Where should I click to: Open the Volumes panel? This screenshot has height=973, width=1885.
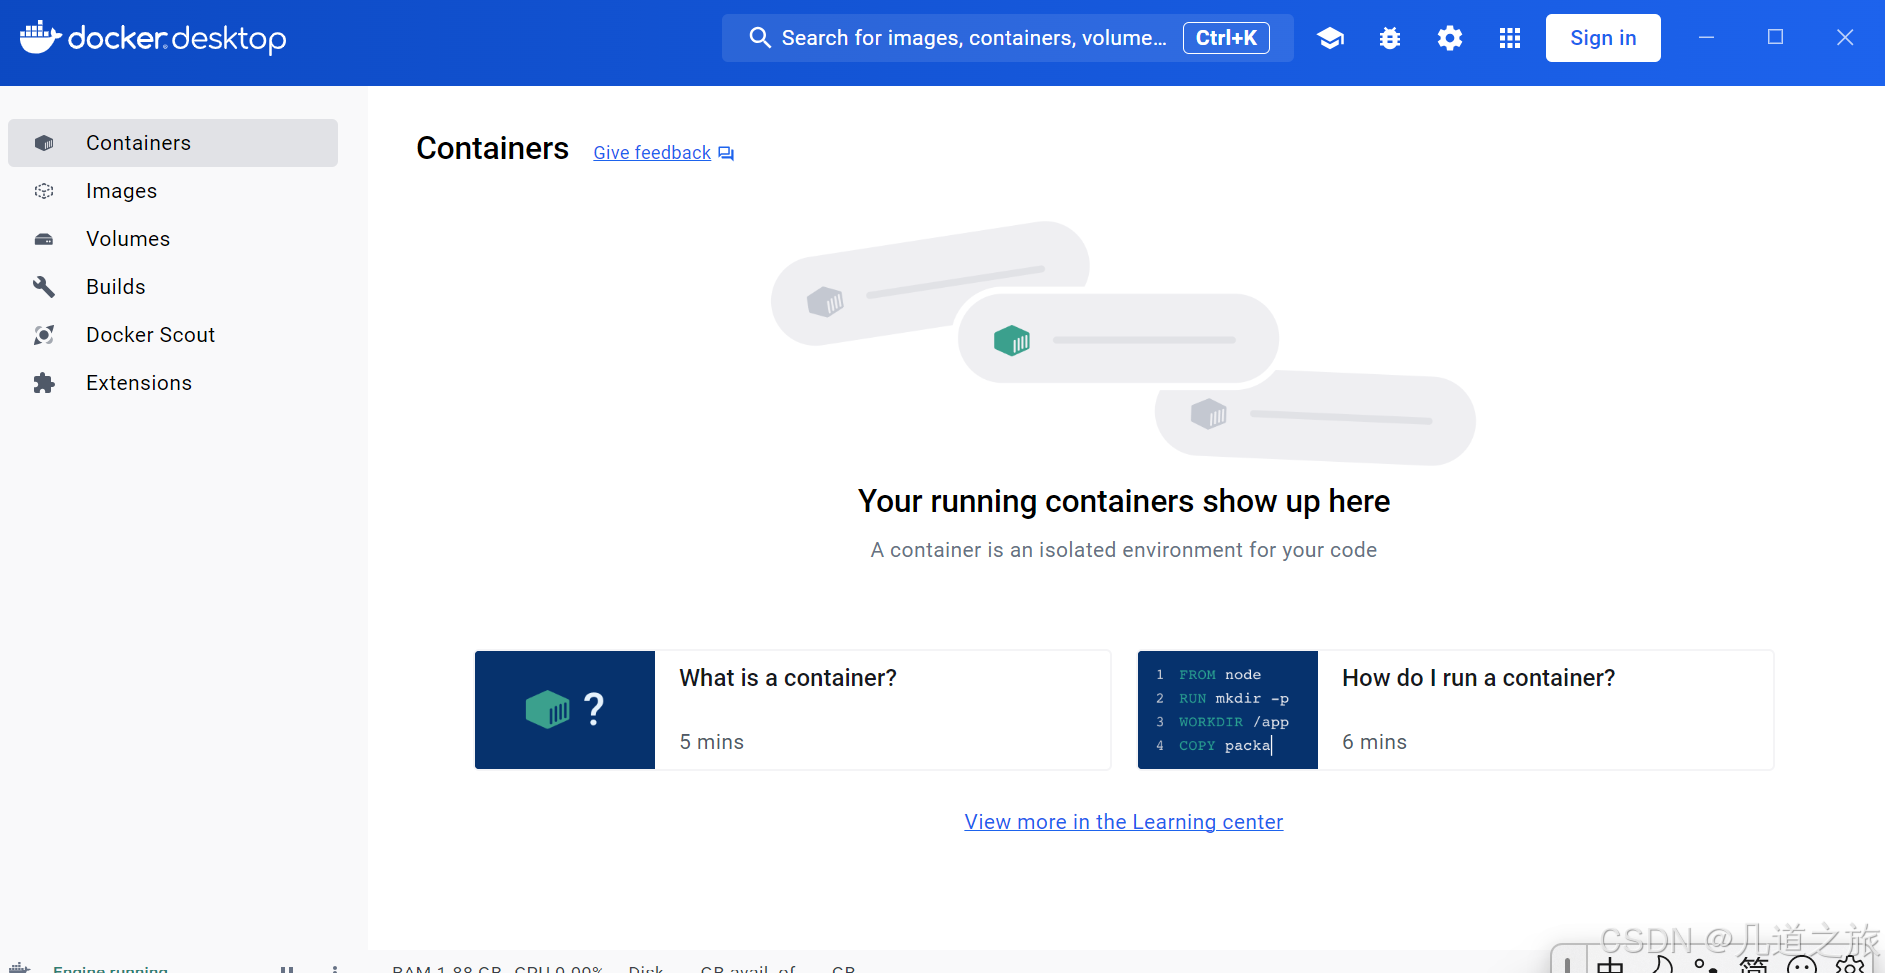127,238
